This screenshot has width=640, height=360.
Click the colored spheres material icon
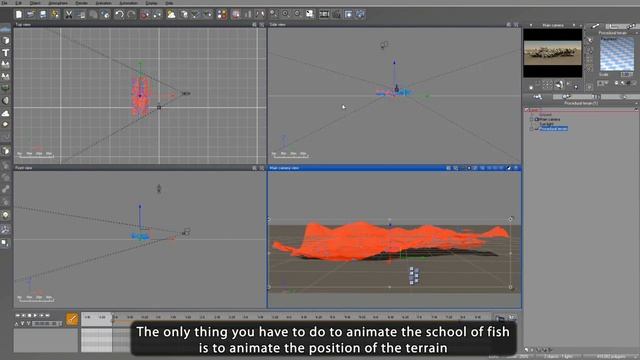pos(222,15)
